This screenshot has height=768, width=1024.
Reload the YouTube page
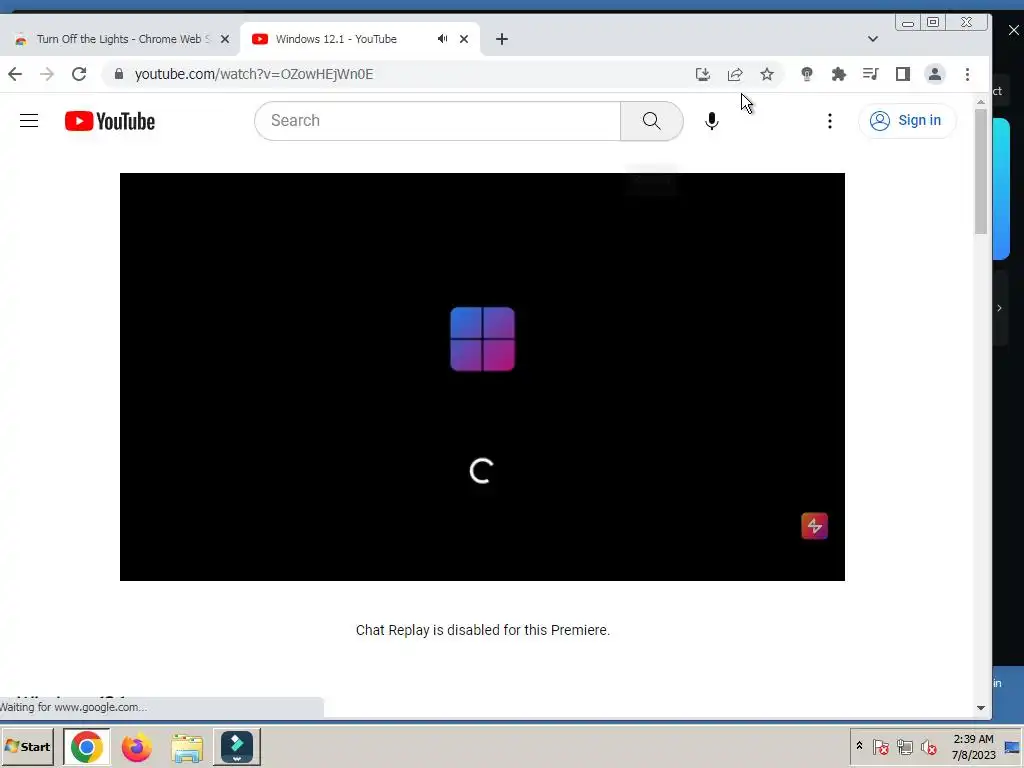coord(79,74)
